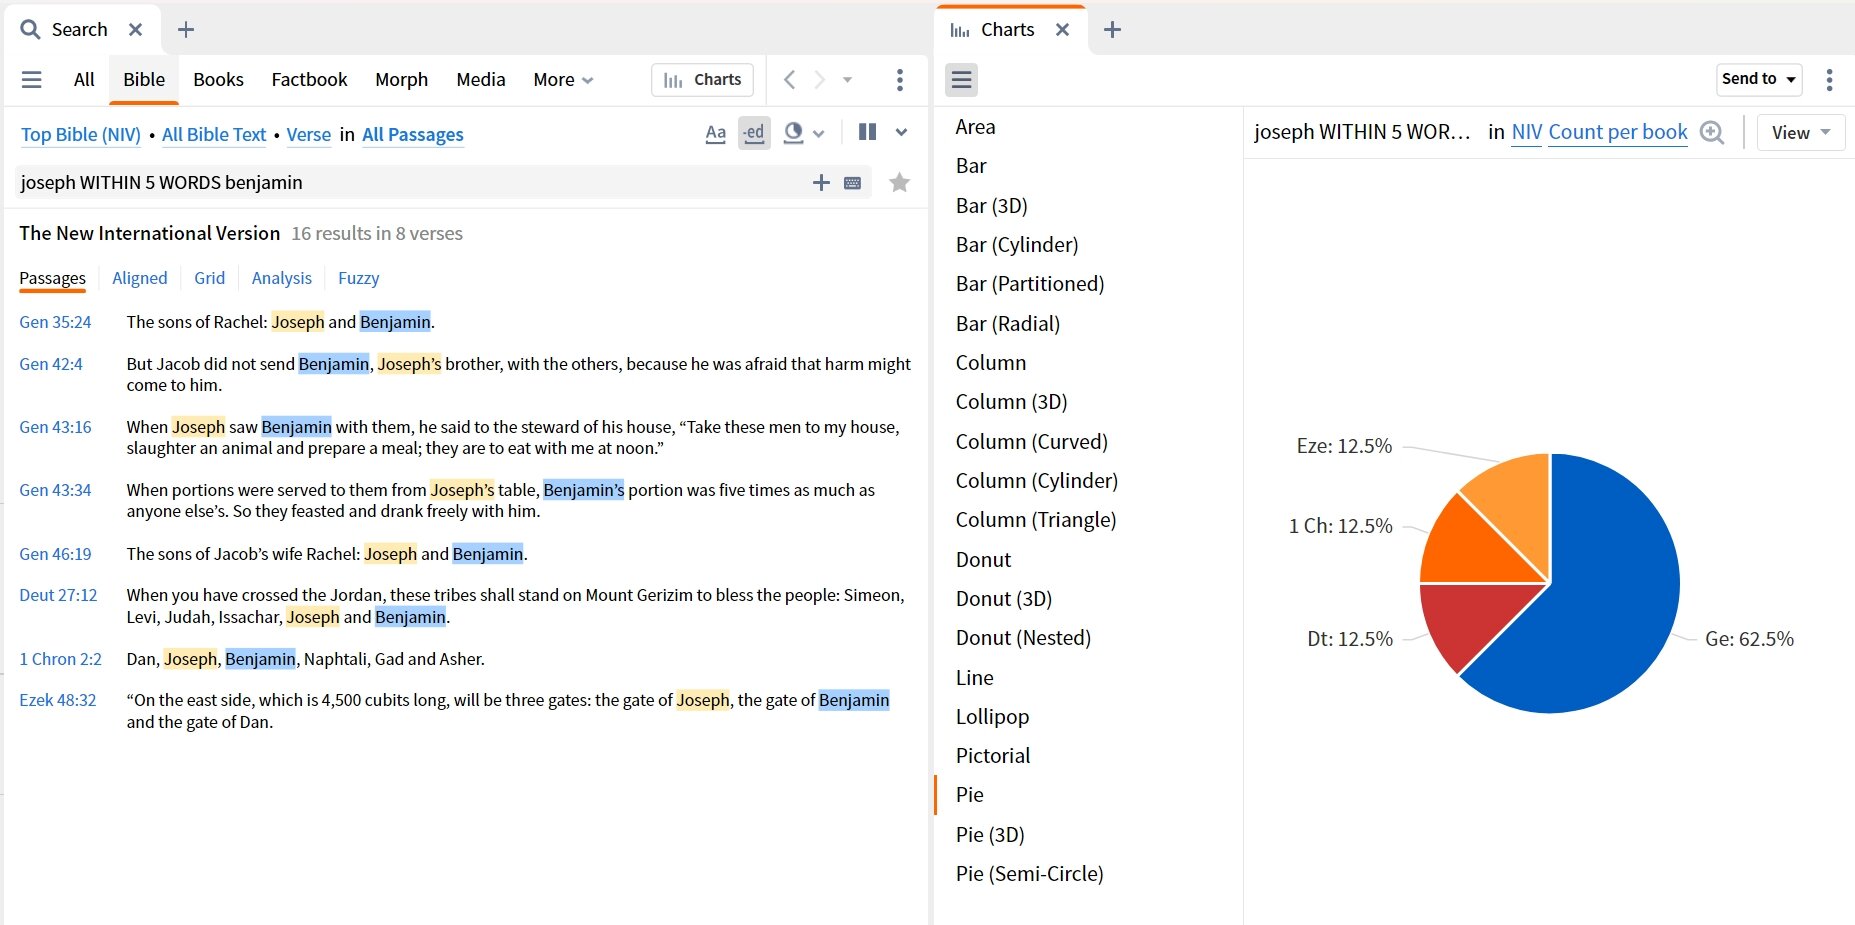
Task: Switch to Grid results view
Action: click(209, 278)
